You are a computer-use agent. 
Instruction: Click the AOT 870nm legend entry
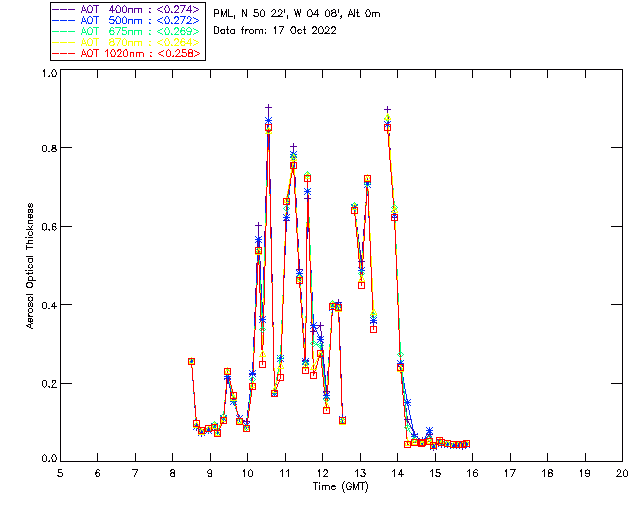[x=127, y=42]
